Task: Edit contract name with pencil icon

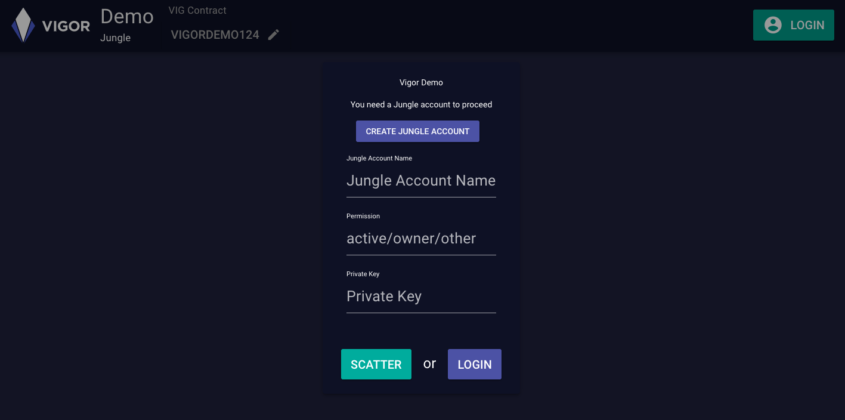Action: pos(274,34)
